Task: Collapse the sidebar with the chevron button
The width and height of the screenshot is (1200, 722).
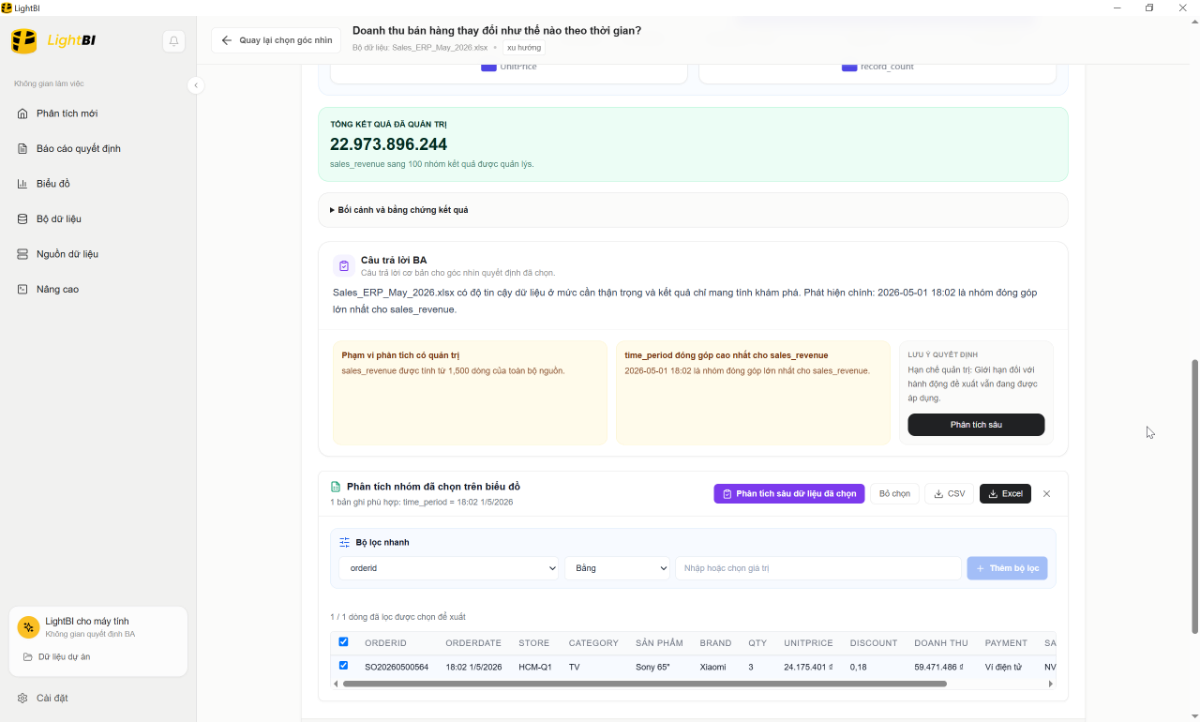Action: pyautogui.click(x=196, y=86)
